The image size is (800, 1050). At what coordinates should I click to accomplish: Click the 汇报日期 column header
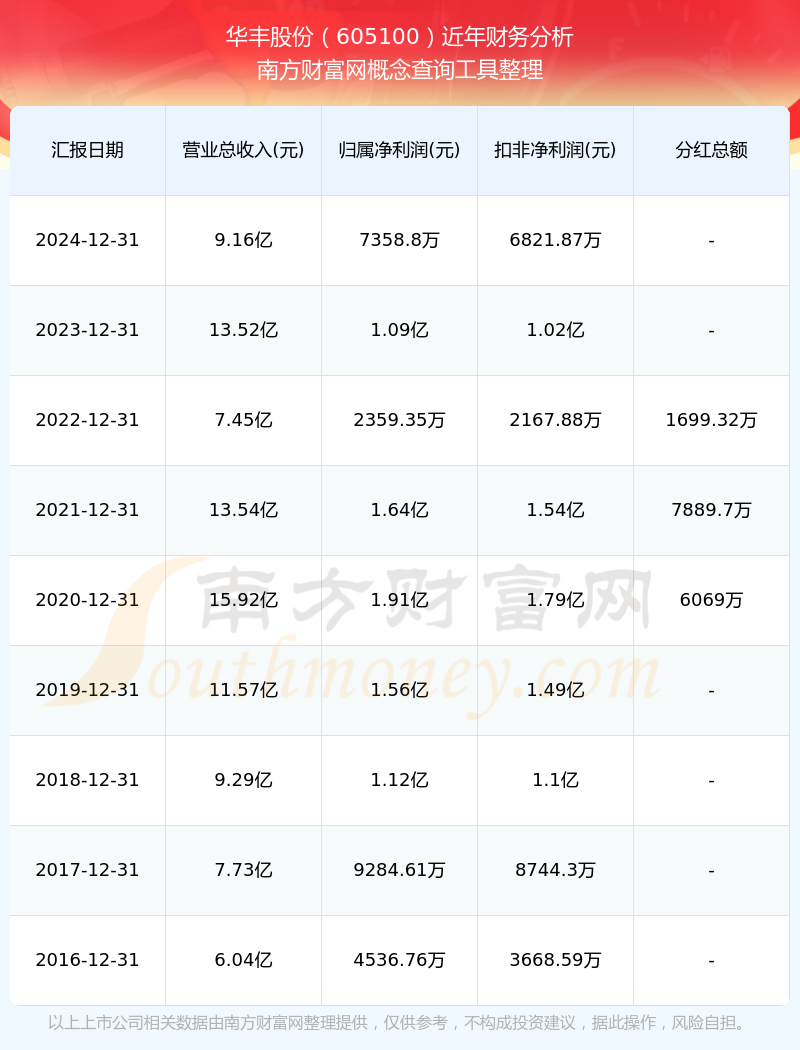pyautogui.click(x=88, y=150)
